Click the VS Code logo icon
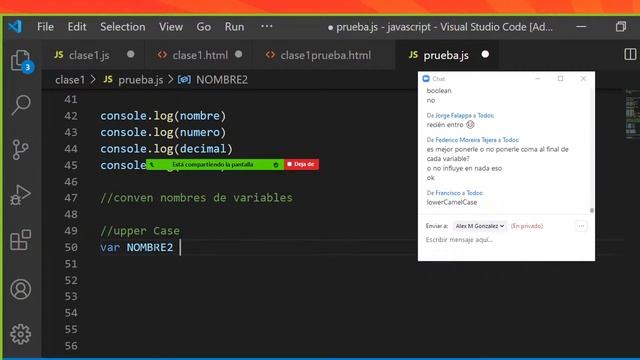 click(15, 27)
